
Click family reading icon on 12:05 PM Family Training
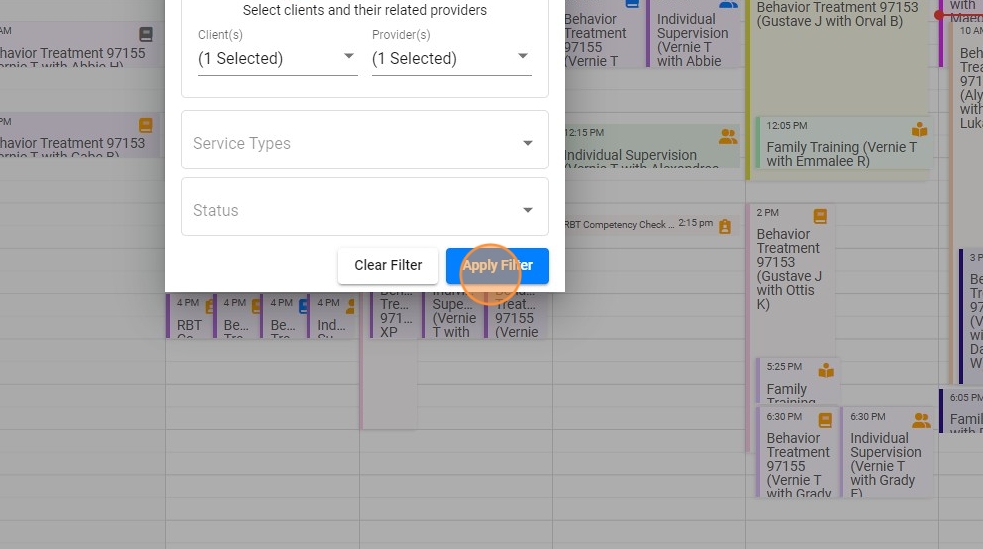coord(919,130)
